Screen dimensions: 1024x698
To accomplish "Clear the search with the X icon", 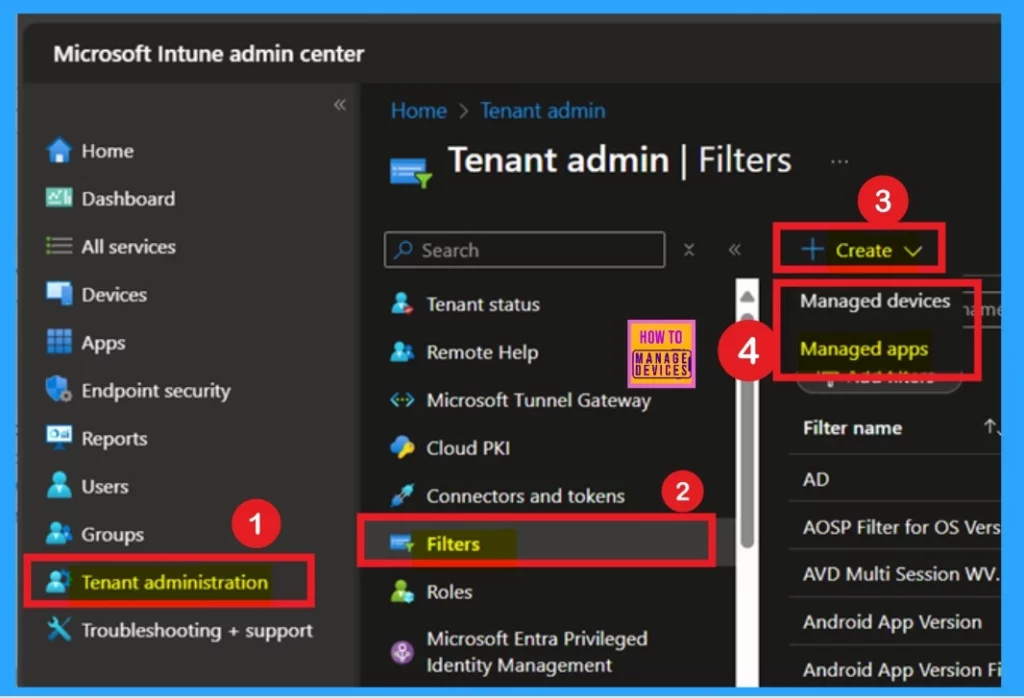I will pyautogui.click(x=689, y=249).
